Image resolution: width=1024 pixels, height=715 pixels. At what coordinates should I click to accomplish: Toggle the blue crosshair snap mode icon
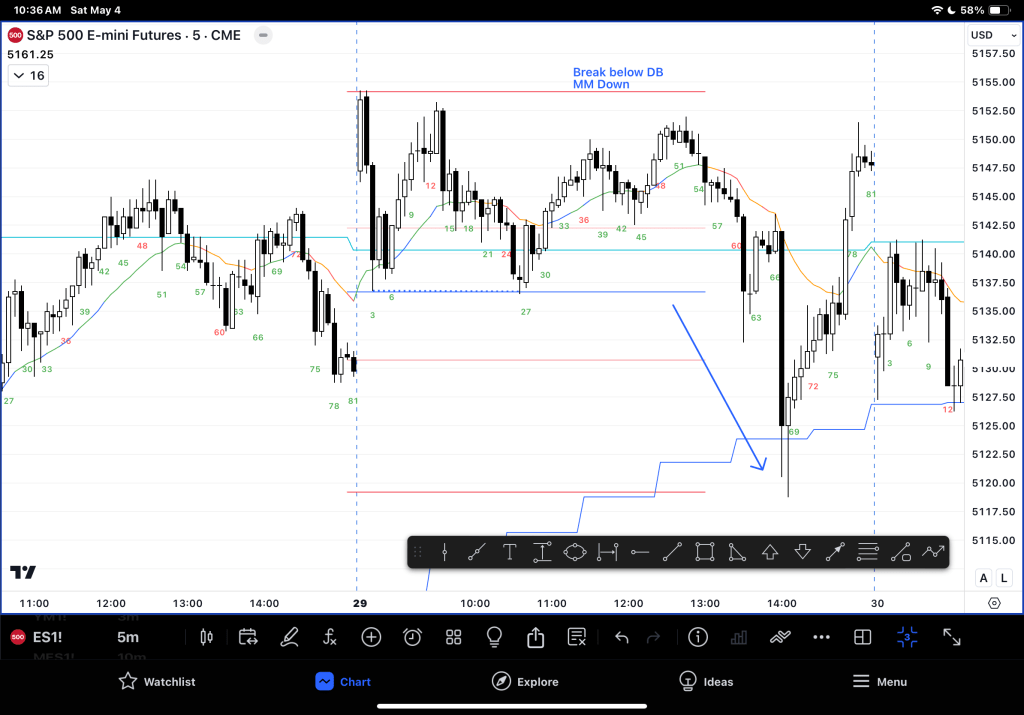tap(907, 637)
